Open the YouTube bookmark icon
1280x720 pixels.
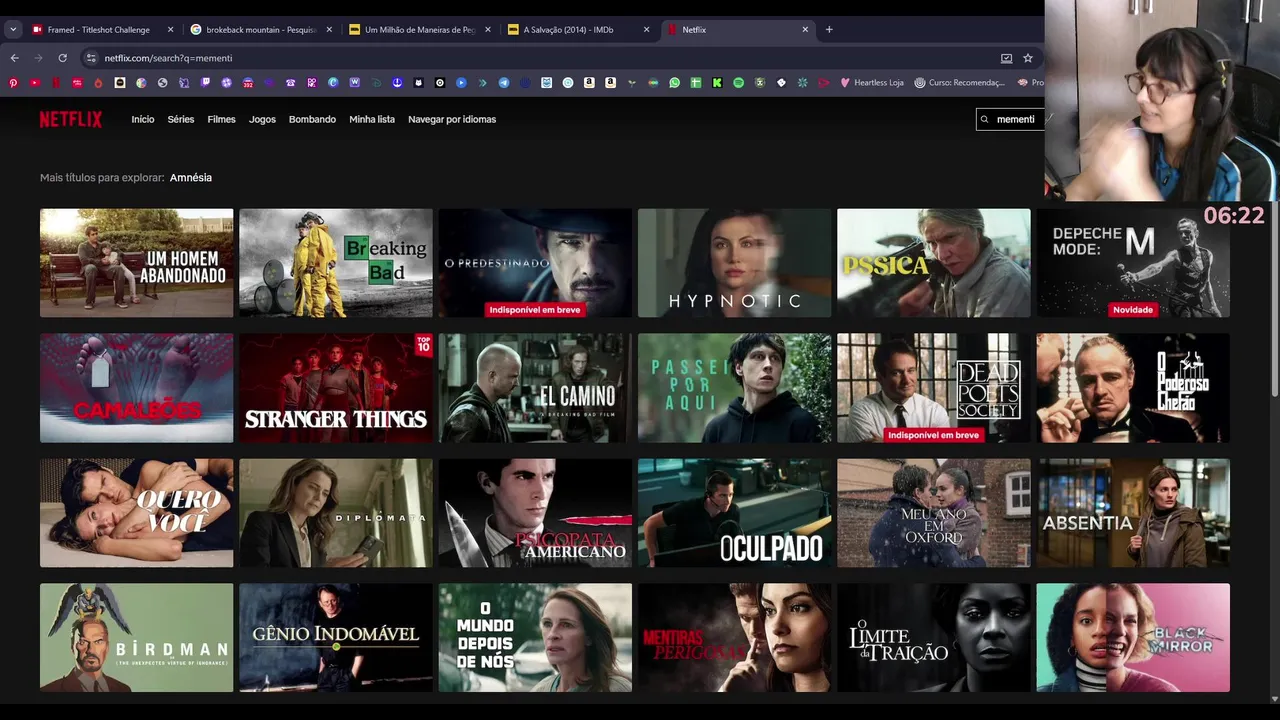[x=34, y=83]
